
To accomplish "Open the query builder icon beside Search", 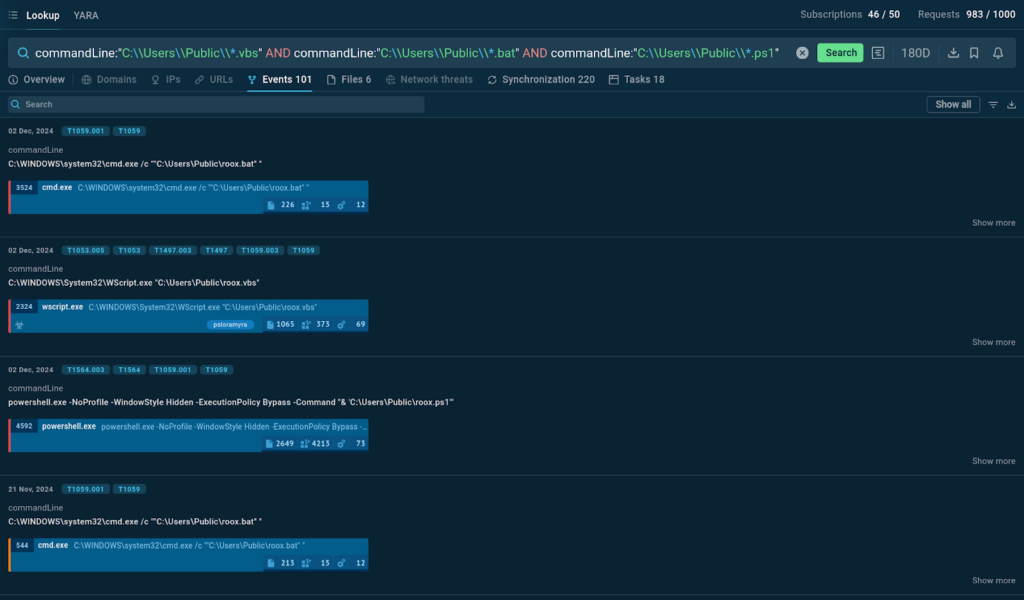I will click(878, 53).
